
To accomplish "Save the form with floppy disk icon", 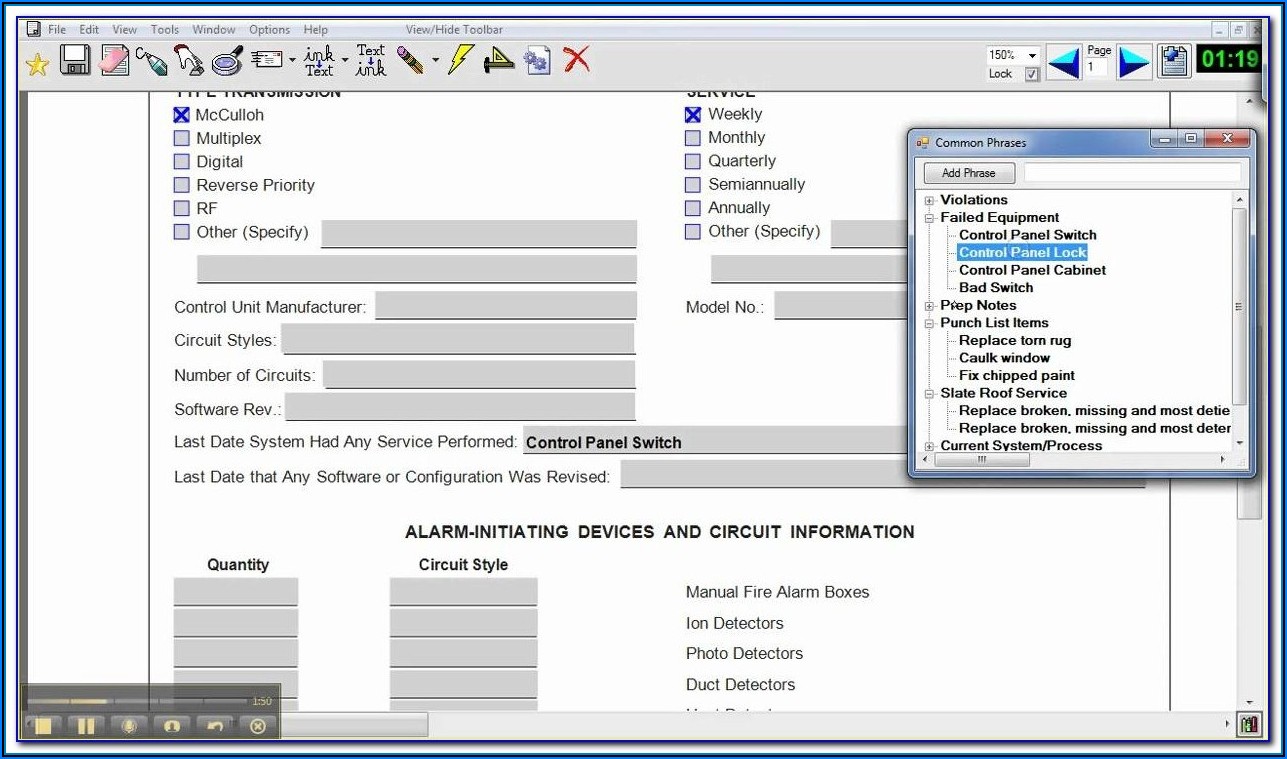I will [75, 62].
